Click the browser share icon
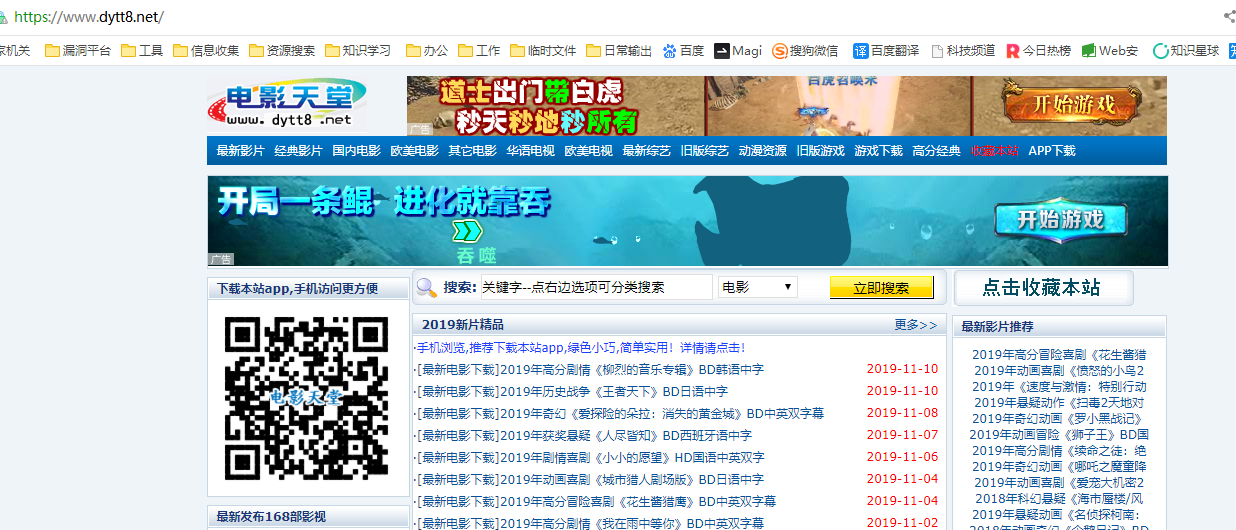 click(x=1229, y=16)
